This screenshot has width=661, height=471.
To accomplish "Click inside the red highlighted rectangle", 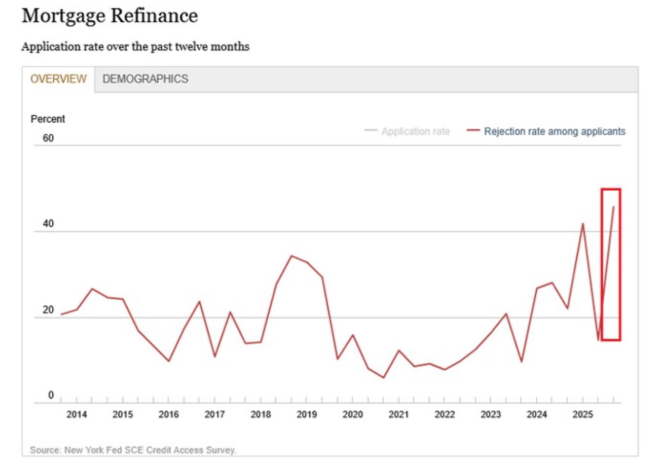I will pos(611,265).
